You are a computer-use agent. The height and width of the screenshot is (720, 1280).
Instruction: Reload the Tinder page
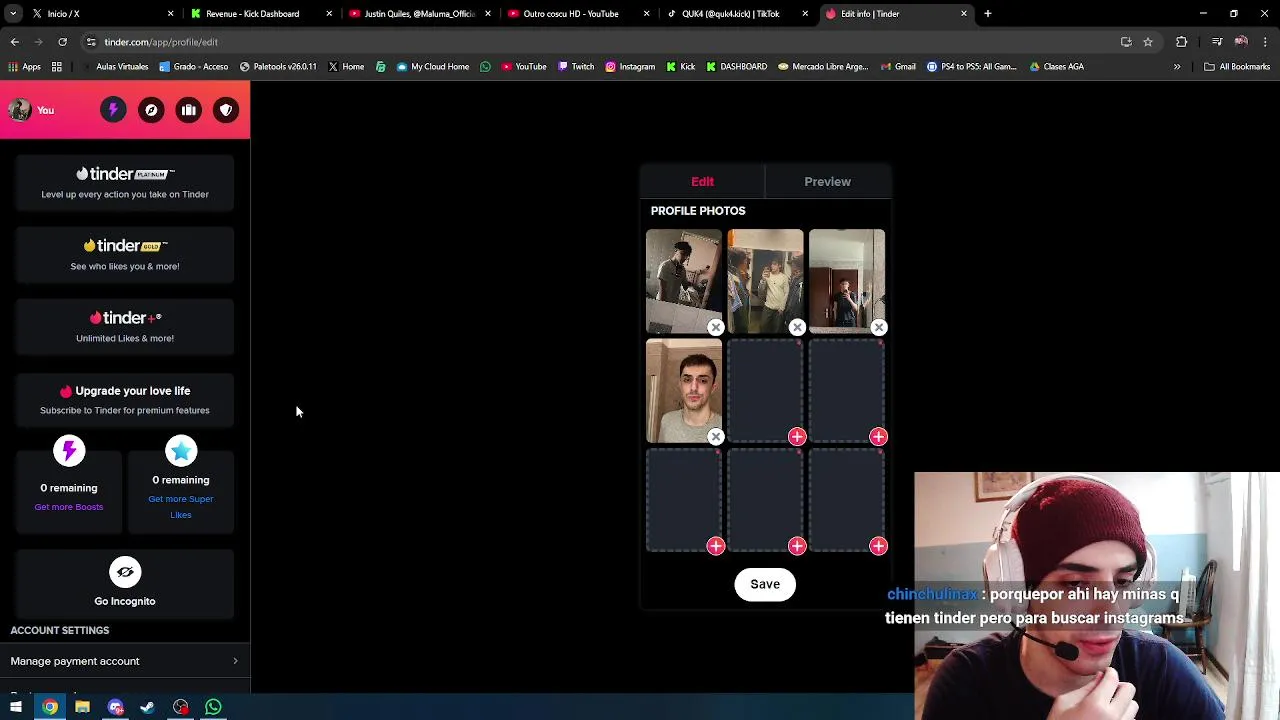pos(62,42)
